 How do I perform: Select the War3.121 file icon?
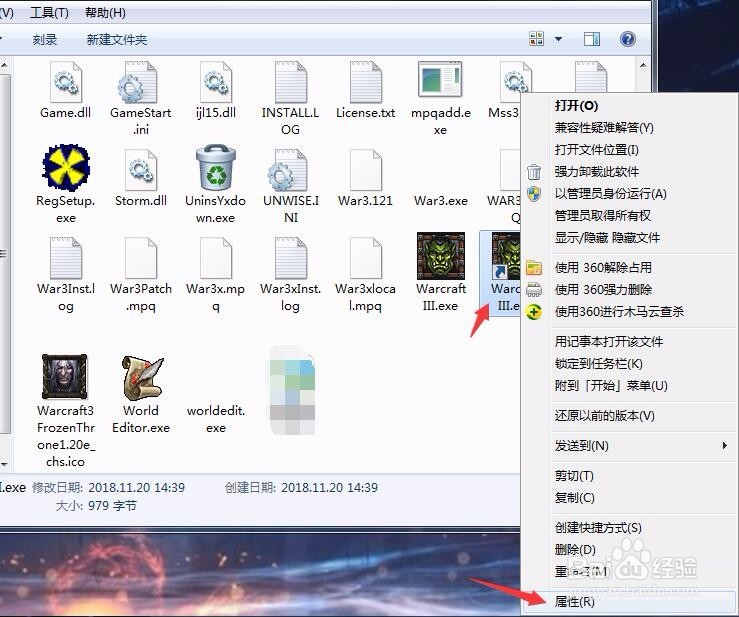tap(365, 170)
